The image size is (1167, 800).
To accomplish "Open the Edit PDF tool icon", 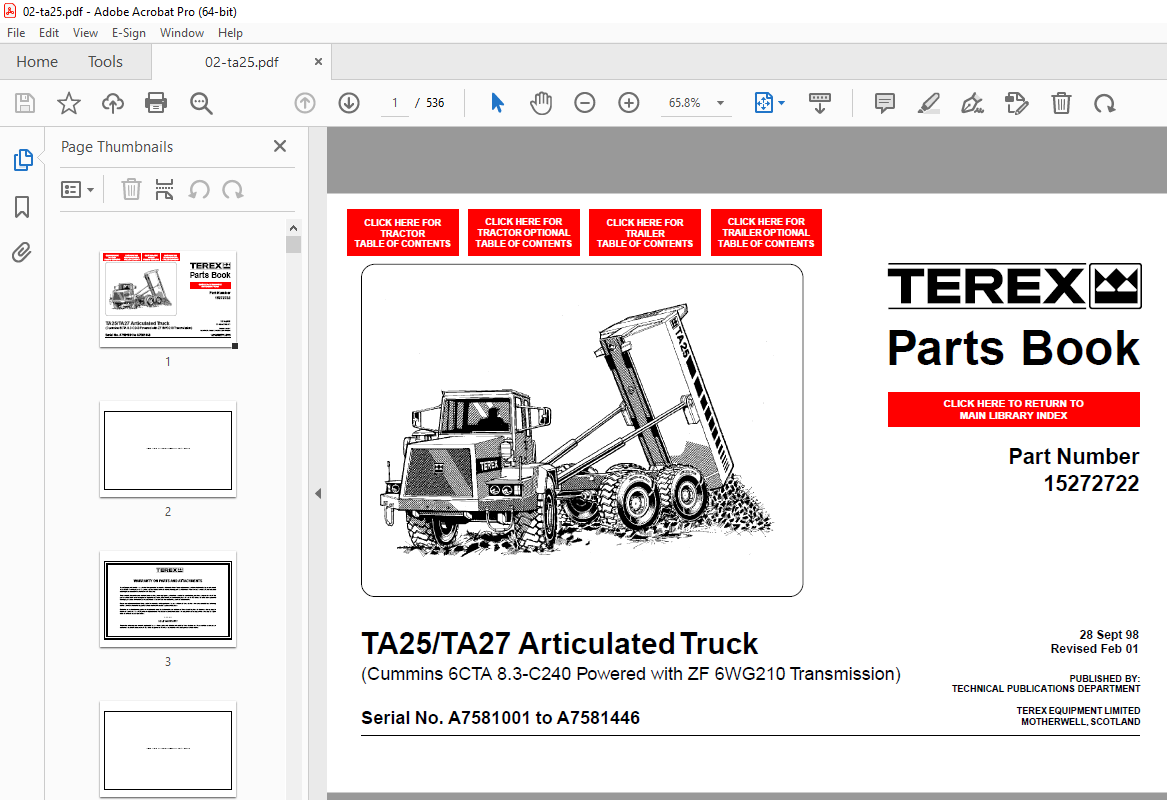I will pyautogui.click(x=1017, y=103).
